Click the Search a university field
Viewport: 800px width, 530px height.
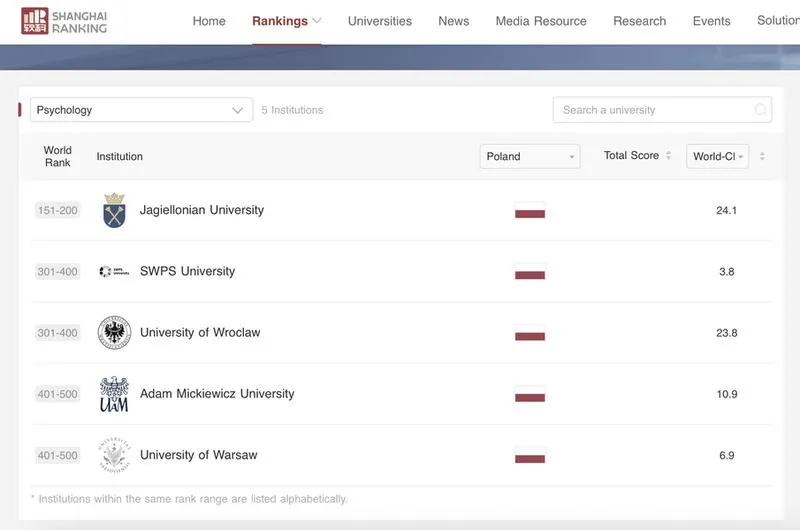pyautogui.click(x=662, y=110)
